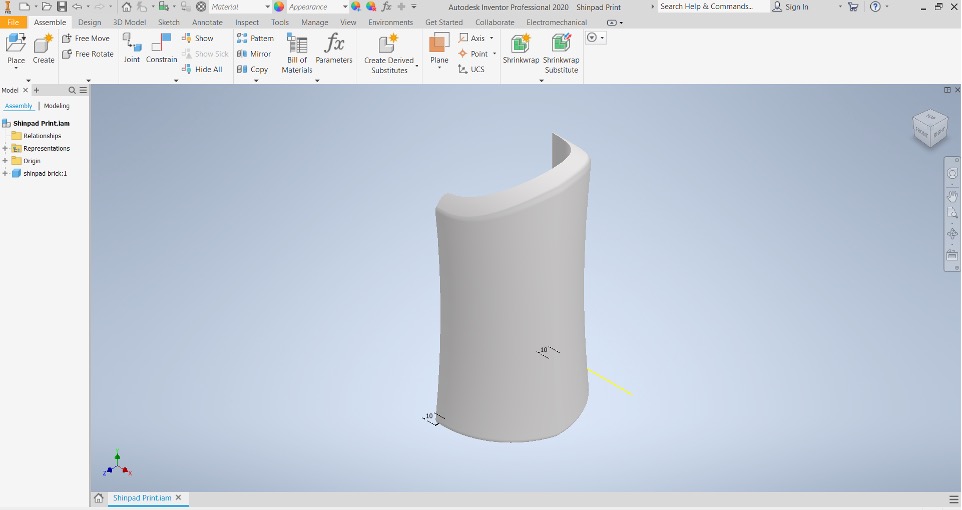Expand the Plane dropdown arrow
Screen dimensions: 962x510
click(439, 67)
